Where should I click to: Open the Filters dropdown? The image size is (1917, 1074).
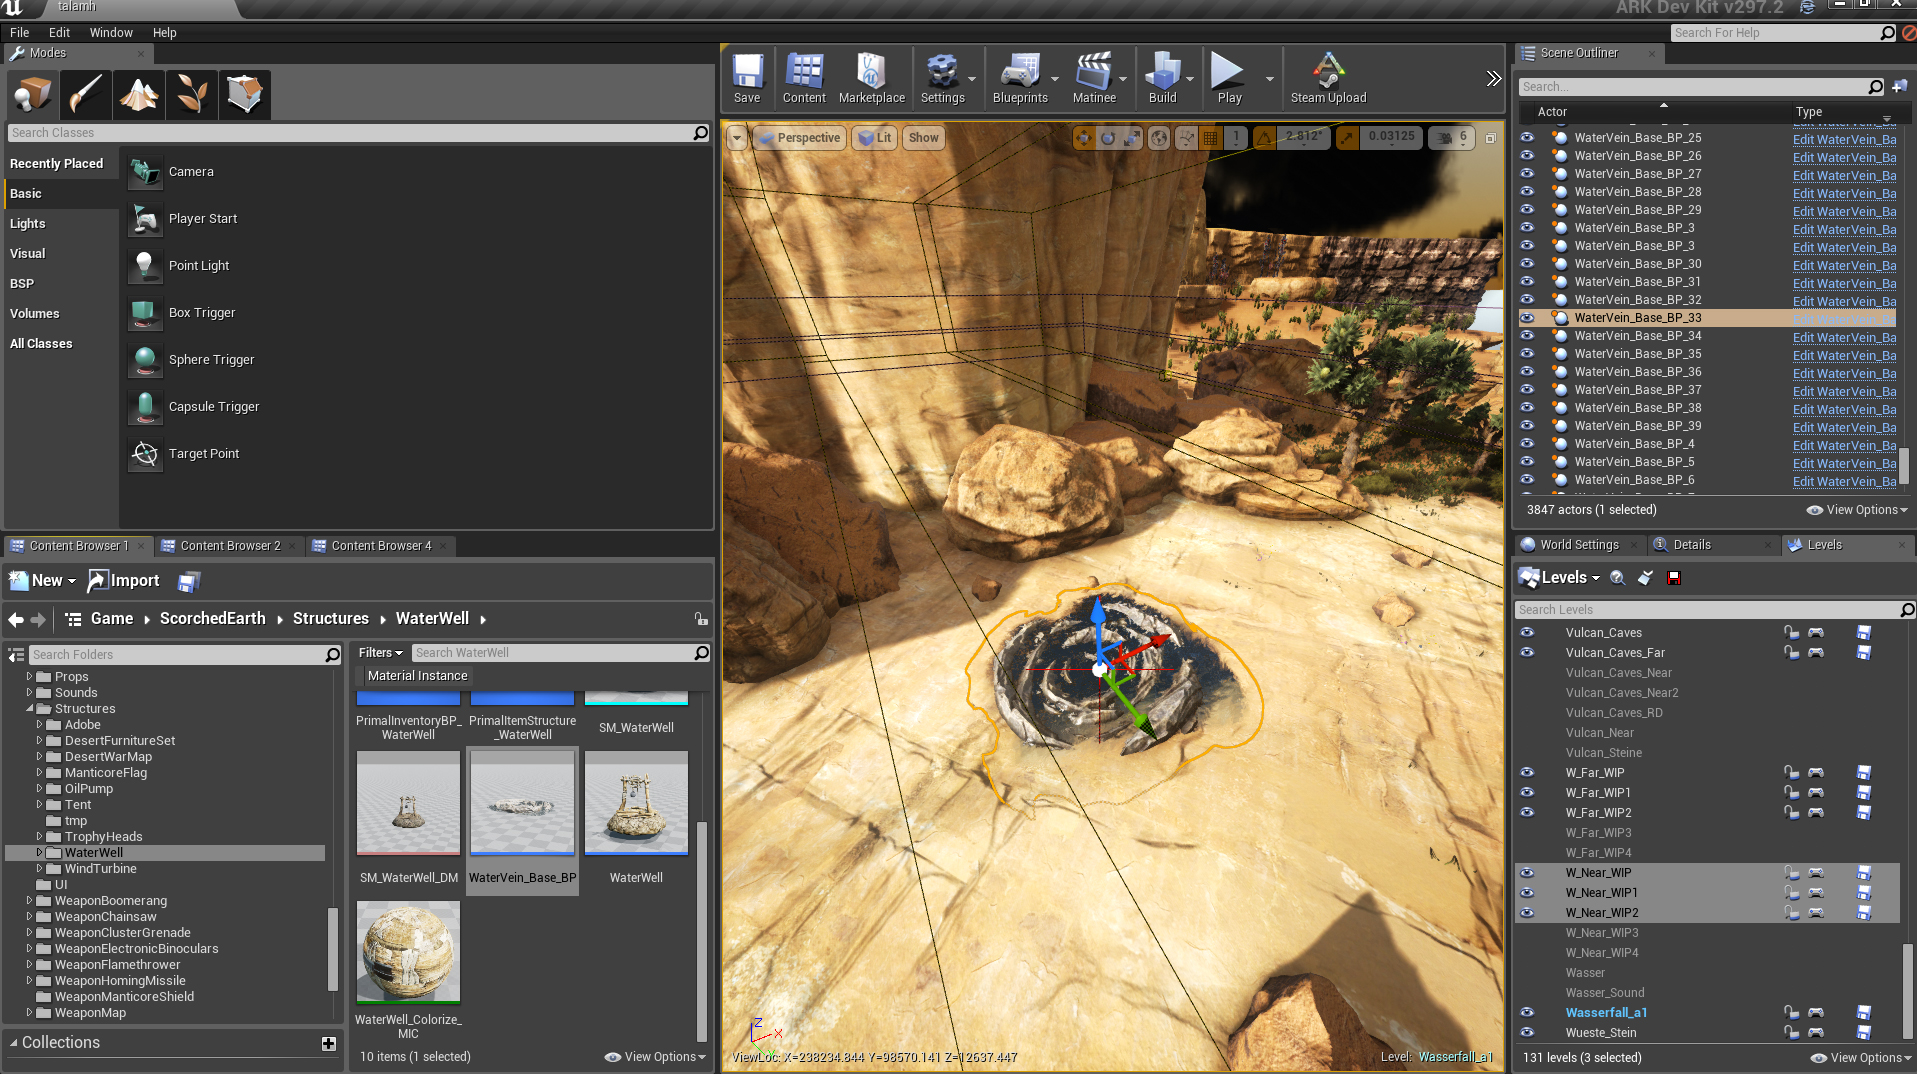380,653
